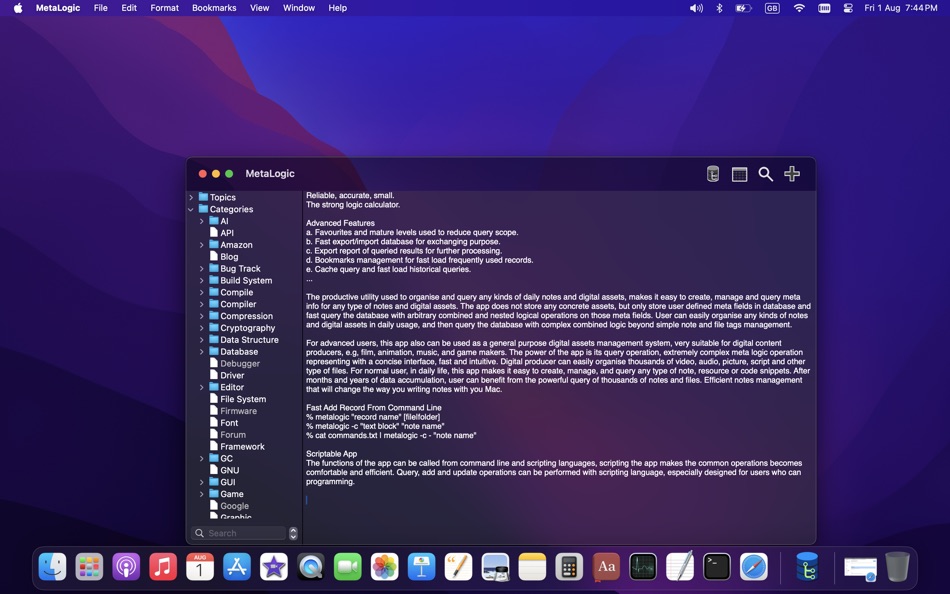The width and height of the screenshot is (950, 594).
Task: Expand the Bug Track category
Action: 202,269
